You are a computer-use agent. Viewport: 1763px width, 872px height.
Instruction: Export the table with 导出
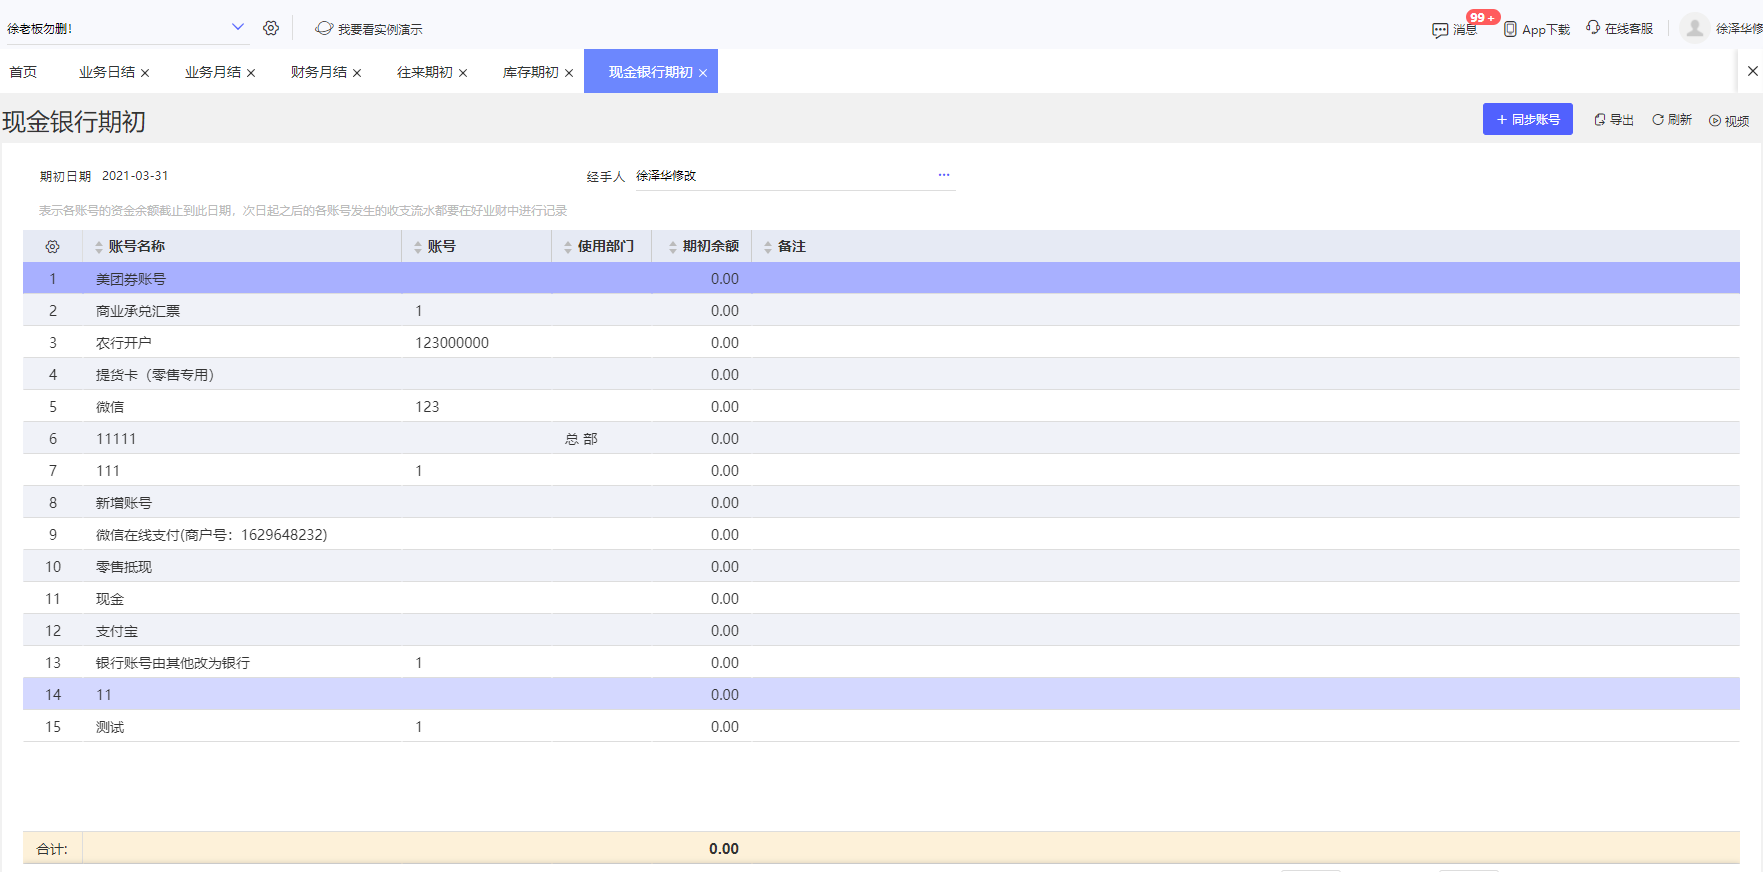point(1614,120)
